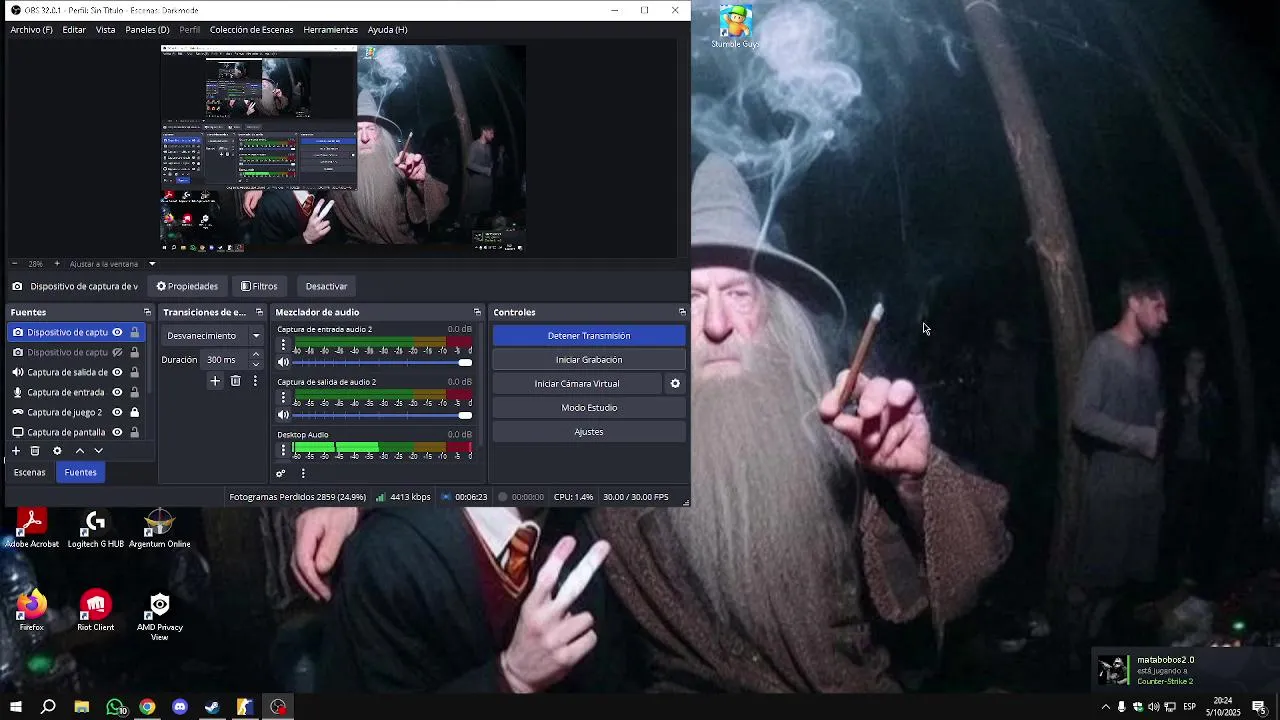Open Adobe Acrobat desktop shortcut
1280x720 pixels.
(32, 530)
